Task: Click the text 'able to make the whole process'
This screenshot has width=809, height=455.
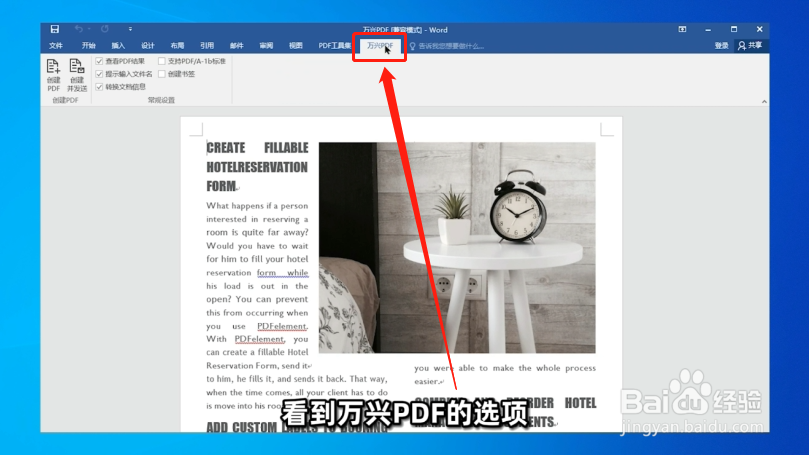Action: coord(527,368)
